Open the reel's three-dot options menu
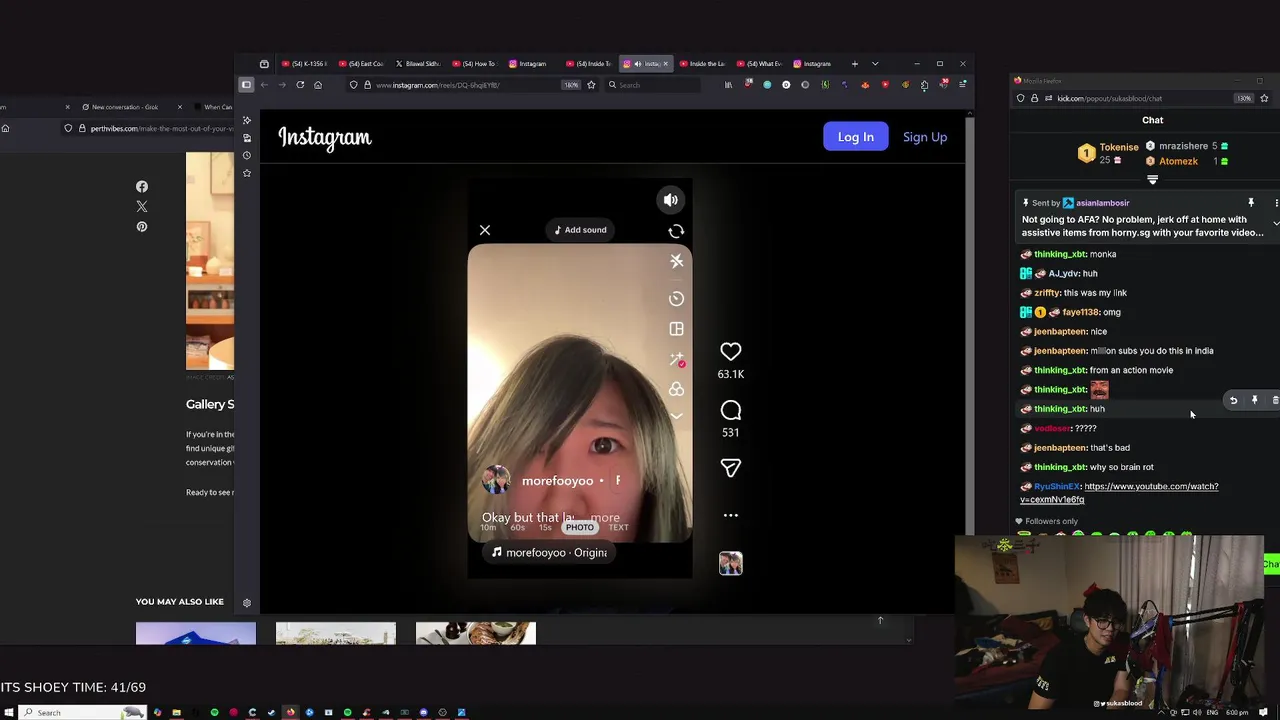The image size is (1280, 720). click(731, 515)
